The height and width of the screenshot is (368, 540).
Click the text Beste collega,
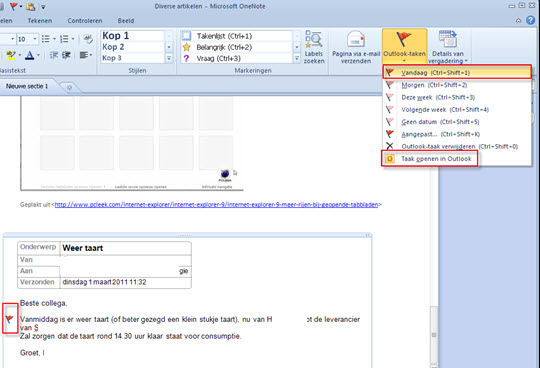click(x=43, y=303)
